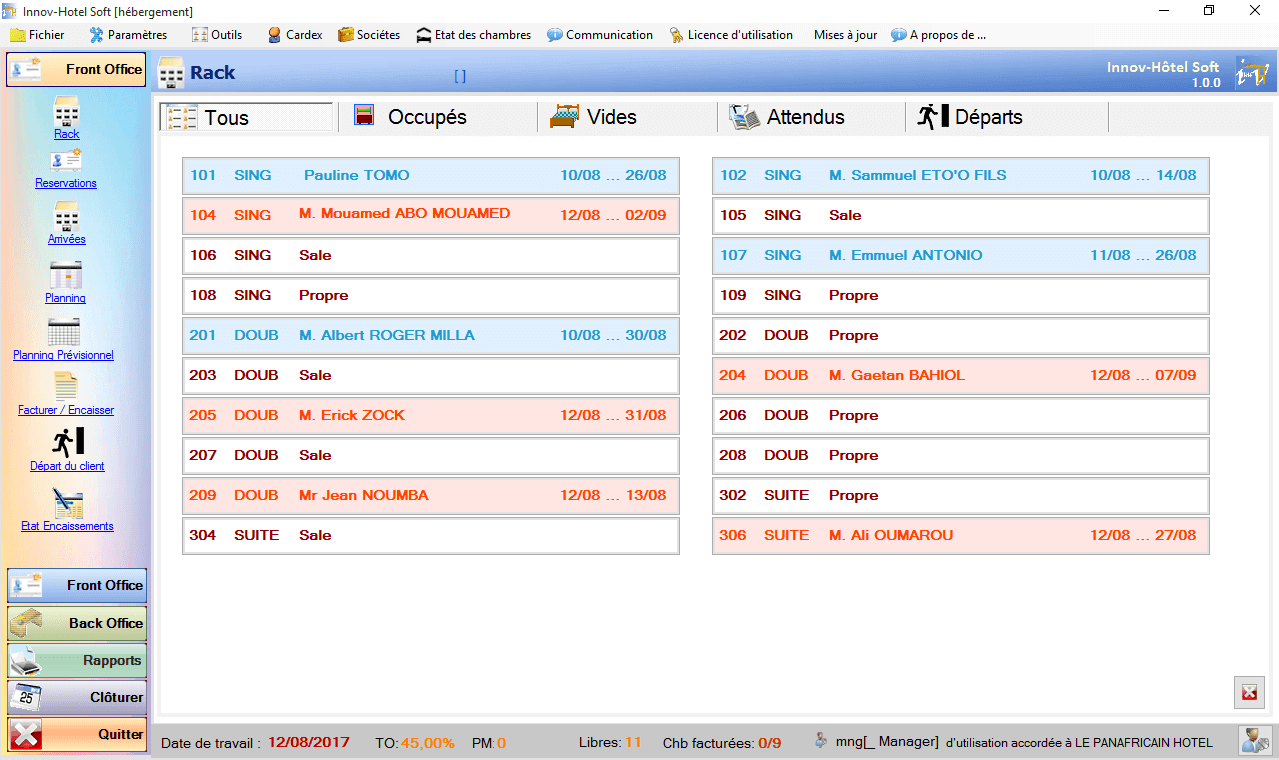
Task: Open the Etat des chambres menu
Action: click(473, 34)
